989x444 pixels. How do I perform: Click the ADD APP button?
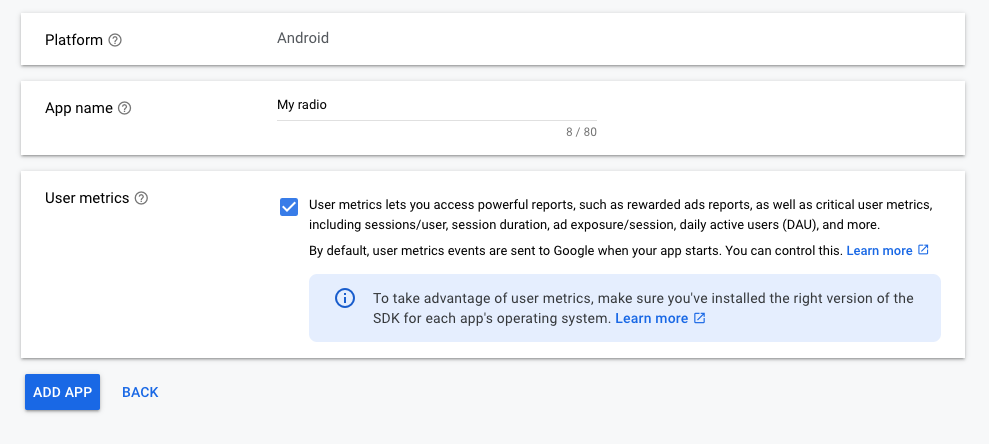pos(62,392)
